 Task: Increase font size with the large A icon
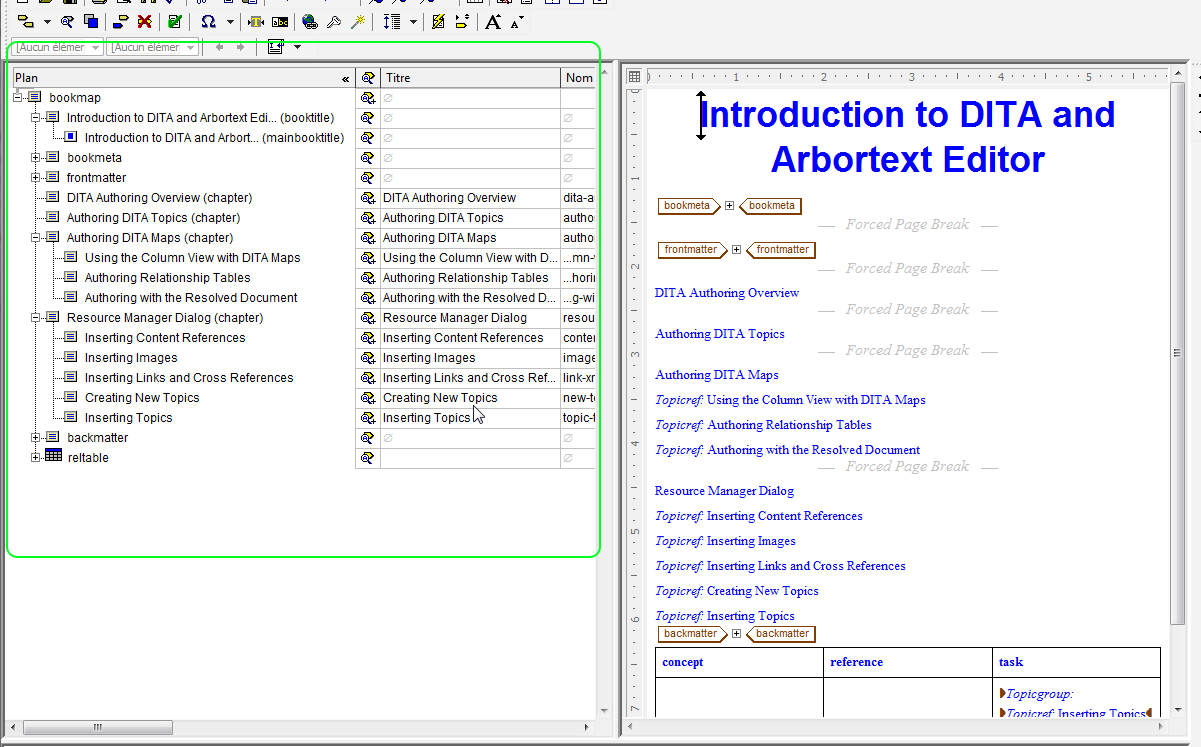click(x=492, y=21)
